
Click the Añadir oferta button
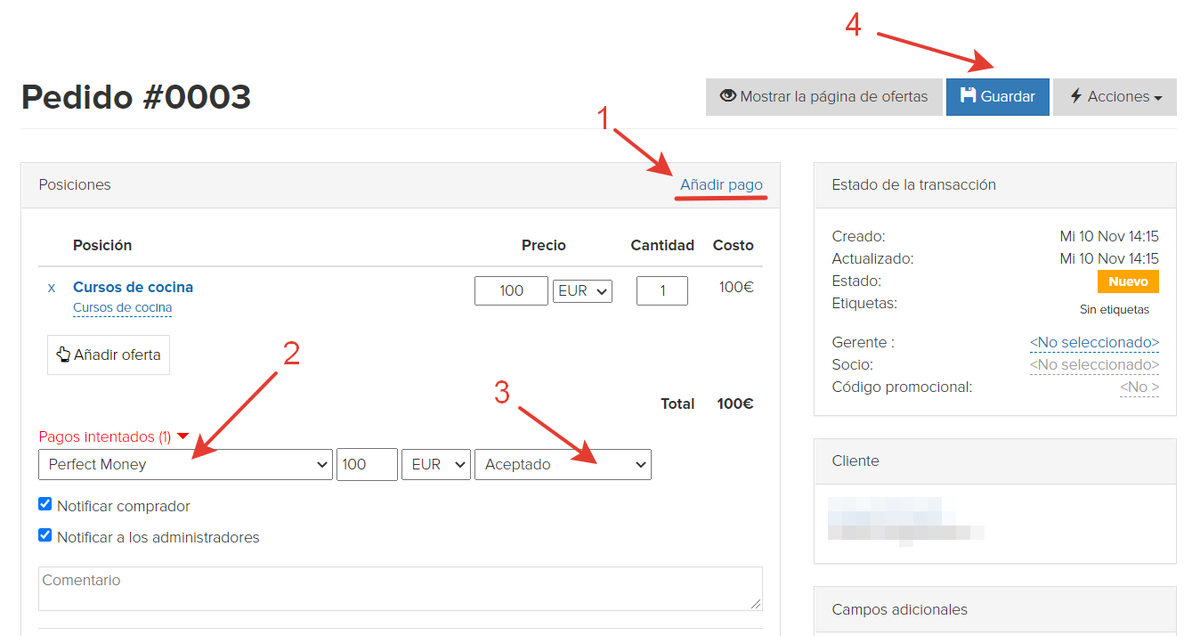(x=108, y=355)
